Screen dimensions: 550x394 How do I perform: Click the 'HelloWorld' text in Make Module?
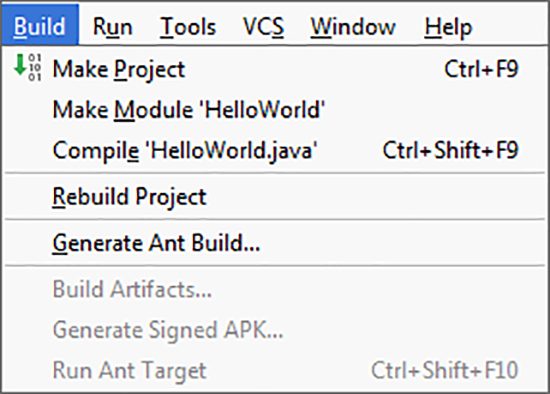point(262,109)
